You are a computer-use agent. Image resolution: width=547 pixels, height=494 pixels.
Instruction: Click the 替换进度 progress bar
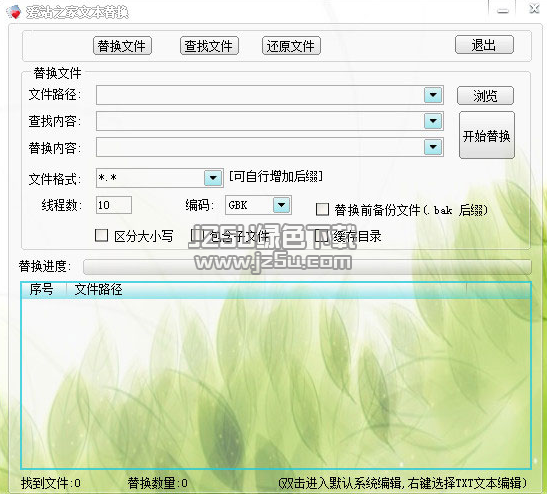tap(307, 267)
